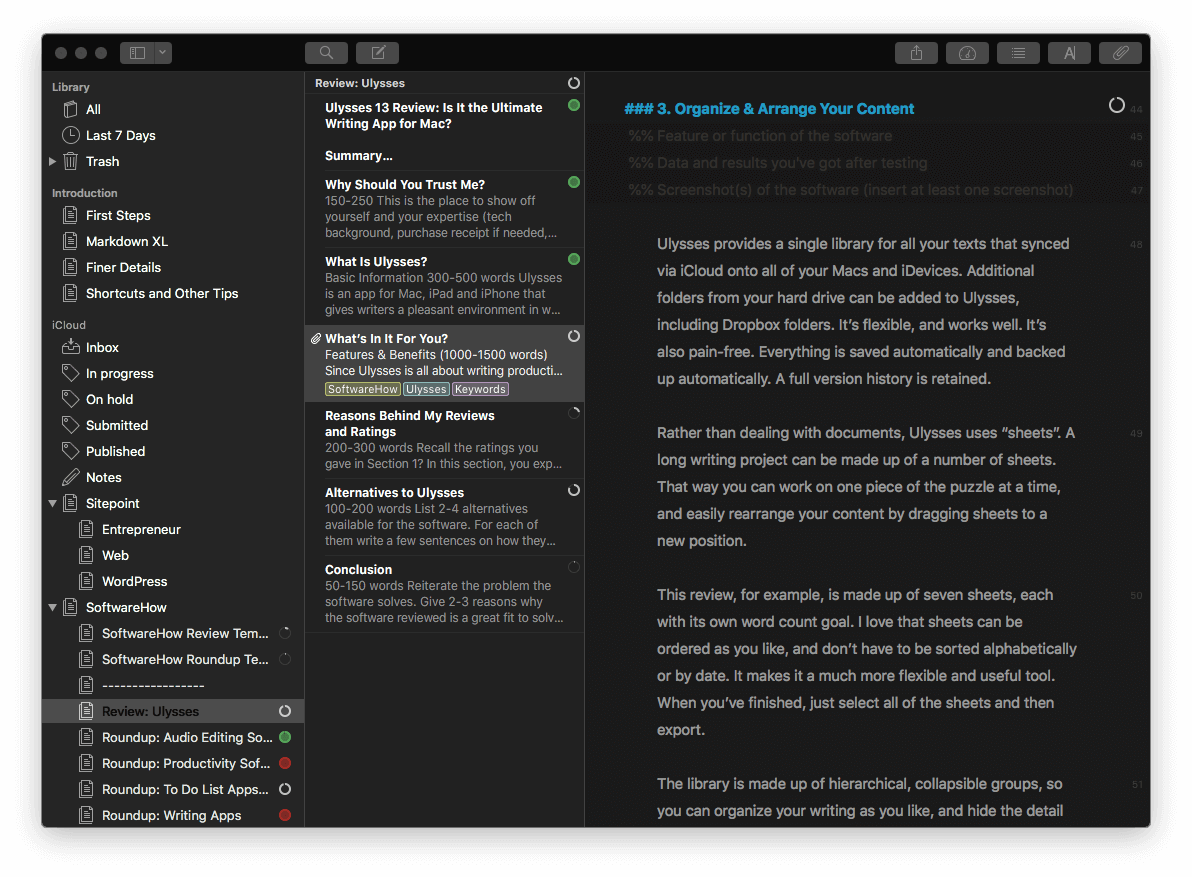Open Finer Details in Introduction
This screenshot has width=1192, height=877.
point(173,267)
